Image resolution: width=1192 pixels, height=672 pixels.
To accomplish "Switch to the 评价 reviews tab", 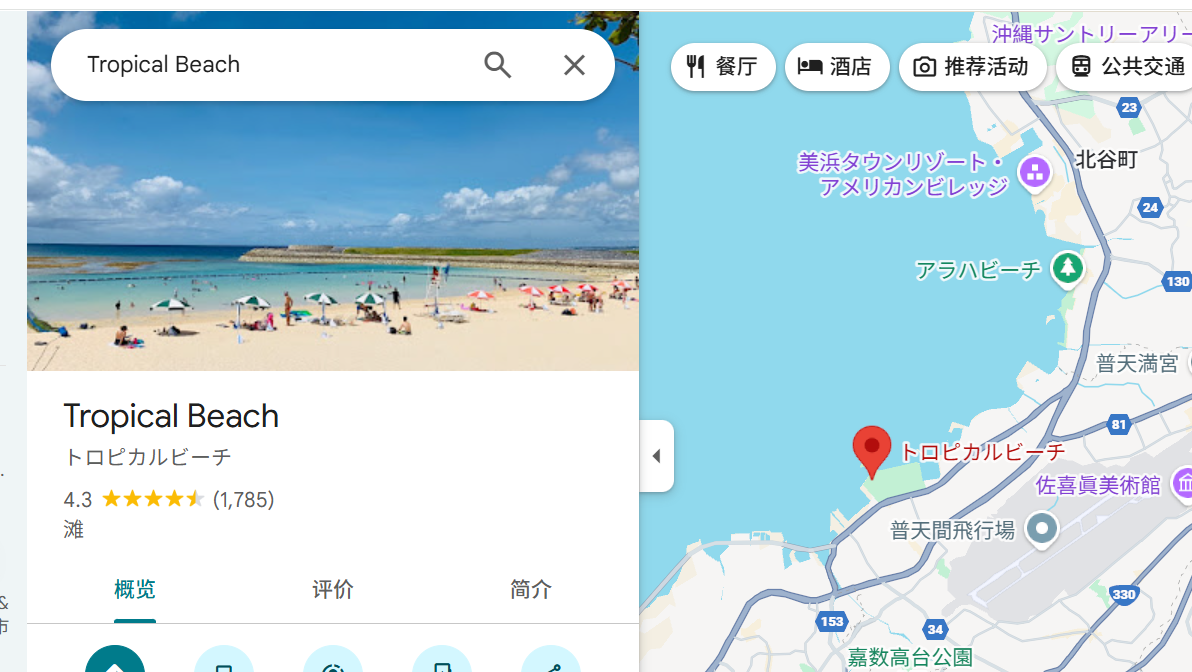I will (x=333, y=589).
